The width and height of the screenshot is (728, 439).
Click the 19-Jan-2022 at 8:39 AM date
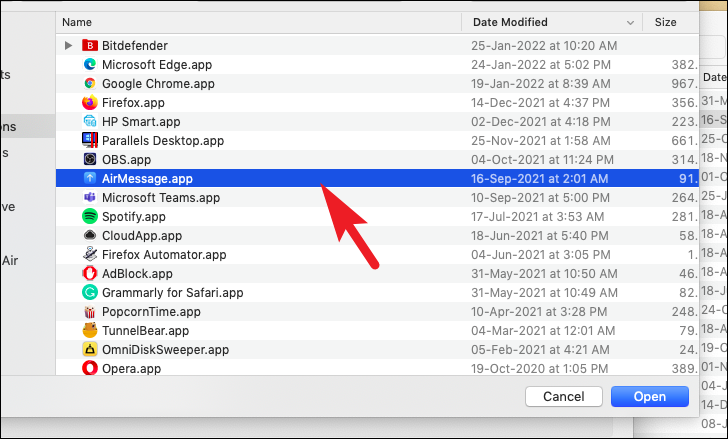coord(541,84)
